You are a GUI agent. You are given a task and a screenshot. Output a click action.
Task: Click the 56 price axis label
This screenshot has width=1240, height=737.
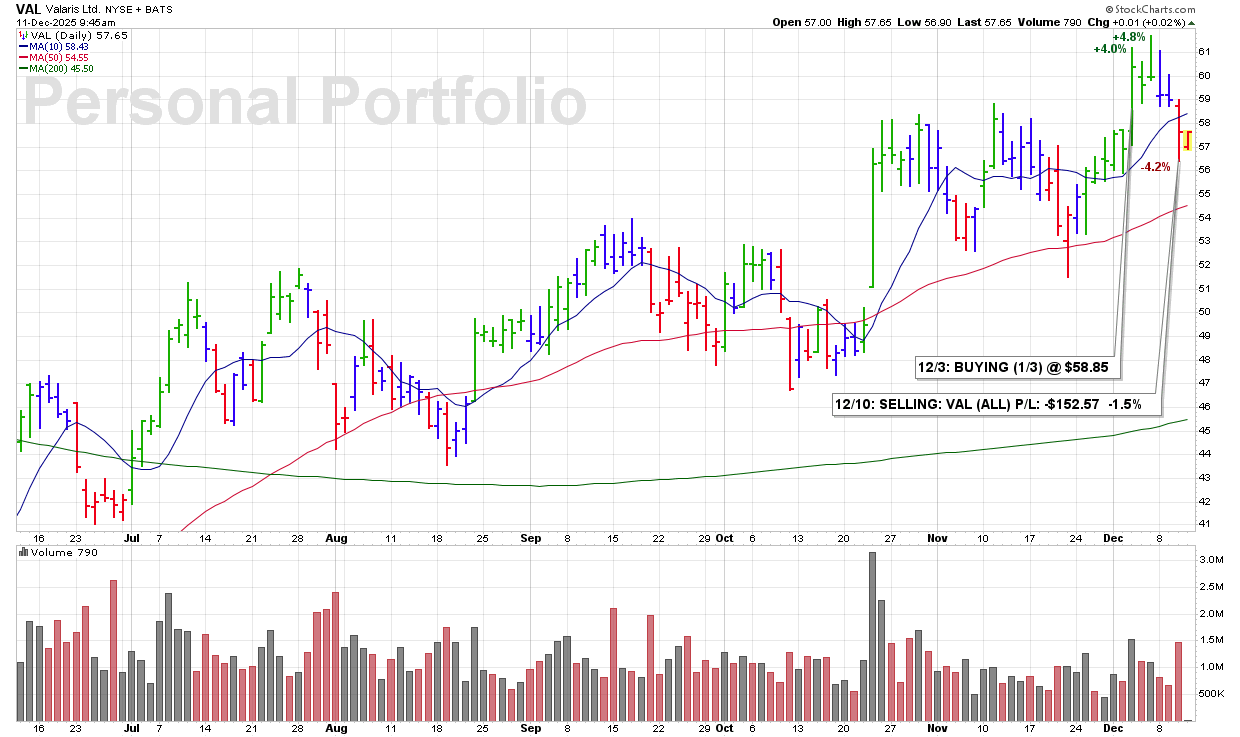click(x=1205, y=170)
